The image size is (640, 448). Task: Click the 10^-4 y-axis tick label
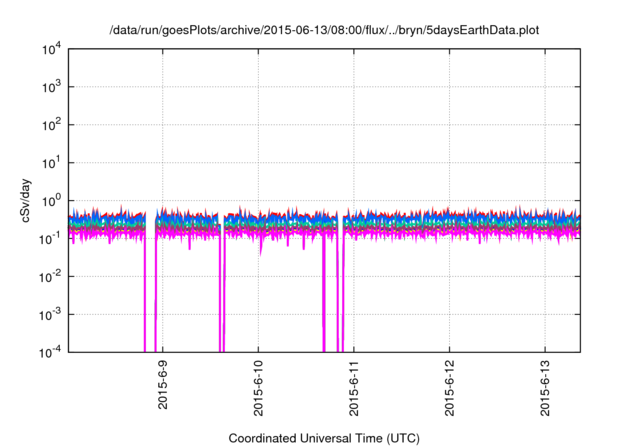click(x=51, y=352)
